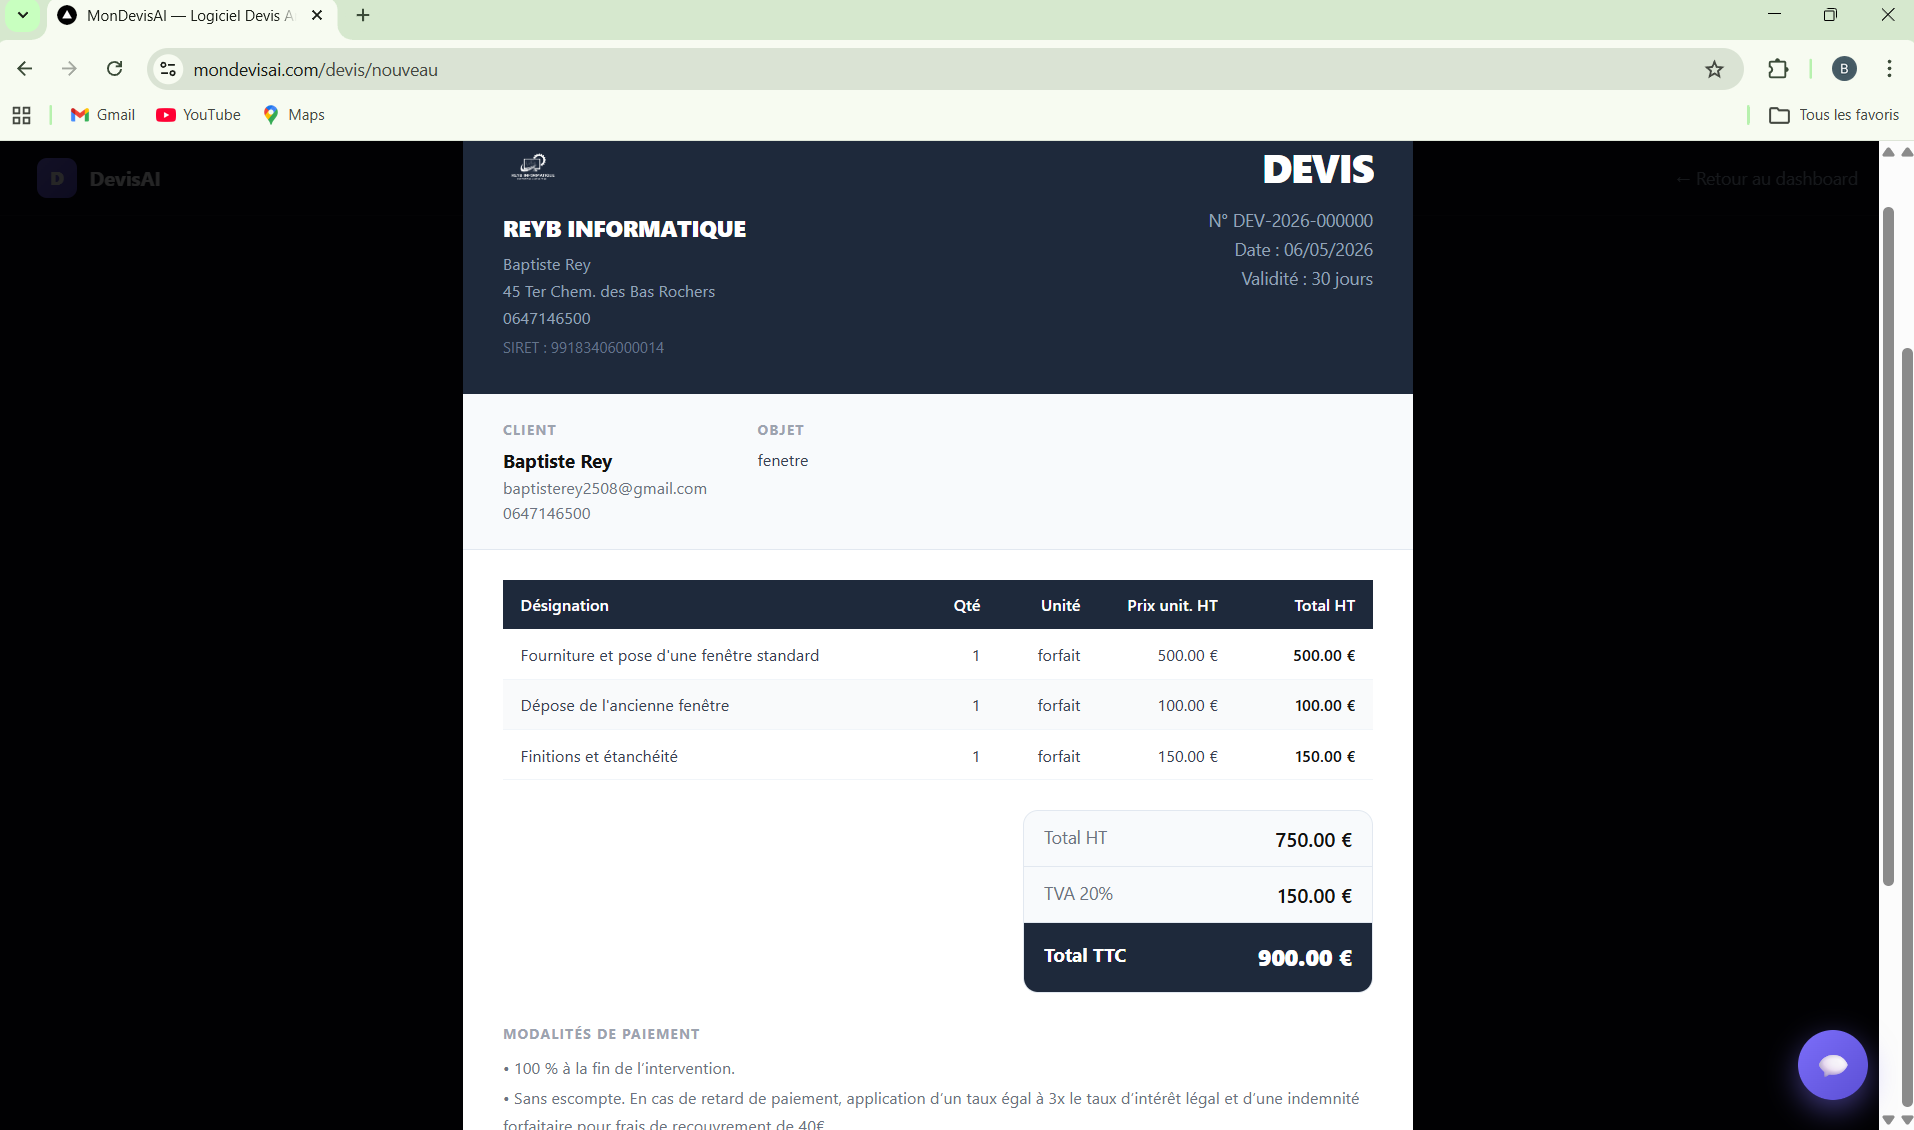Open the Gmail bookmark
1914x1130 pixels.
103,115
